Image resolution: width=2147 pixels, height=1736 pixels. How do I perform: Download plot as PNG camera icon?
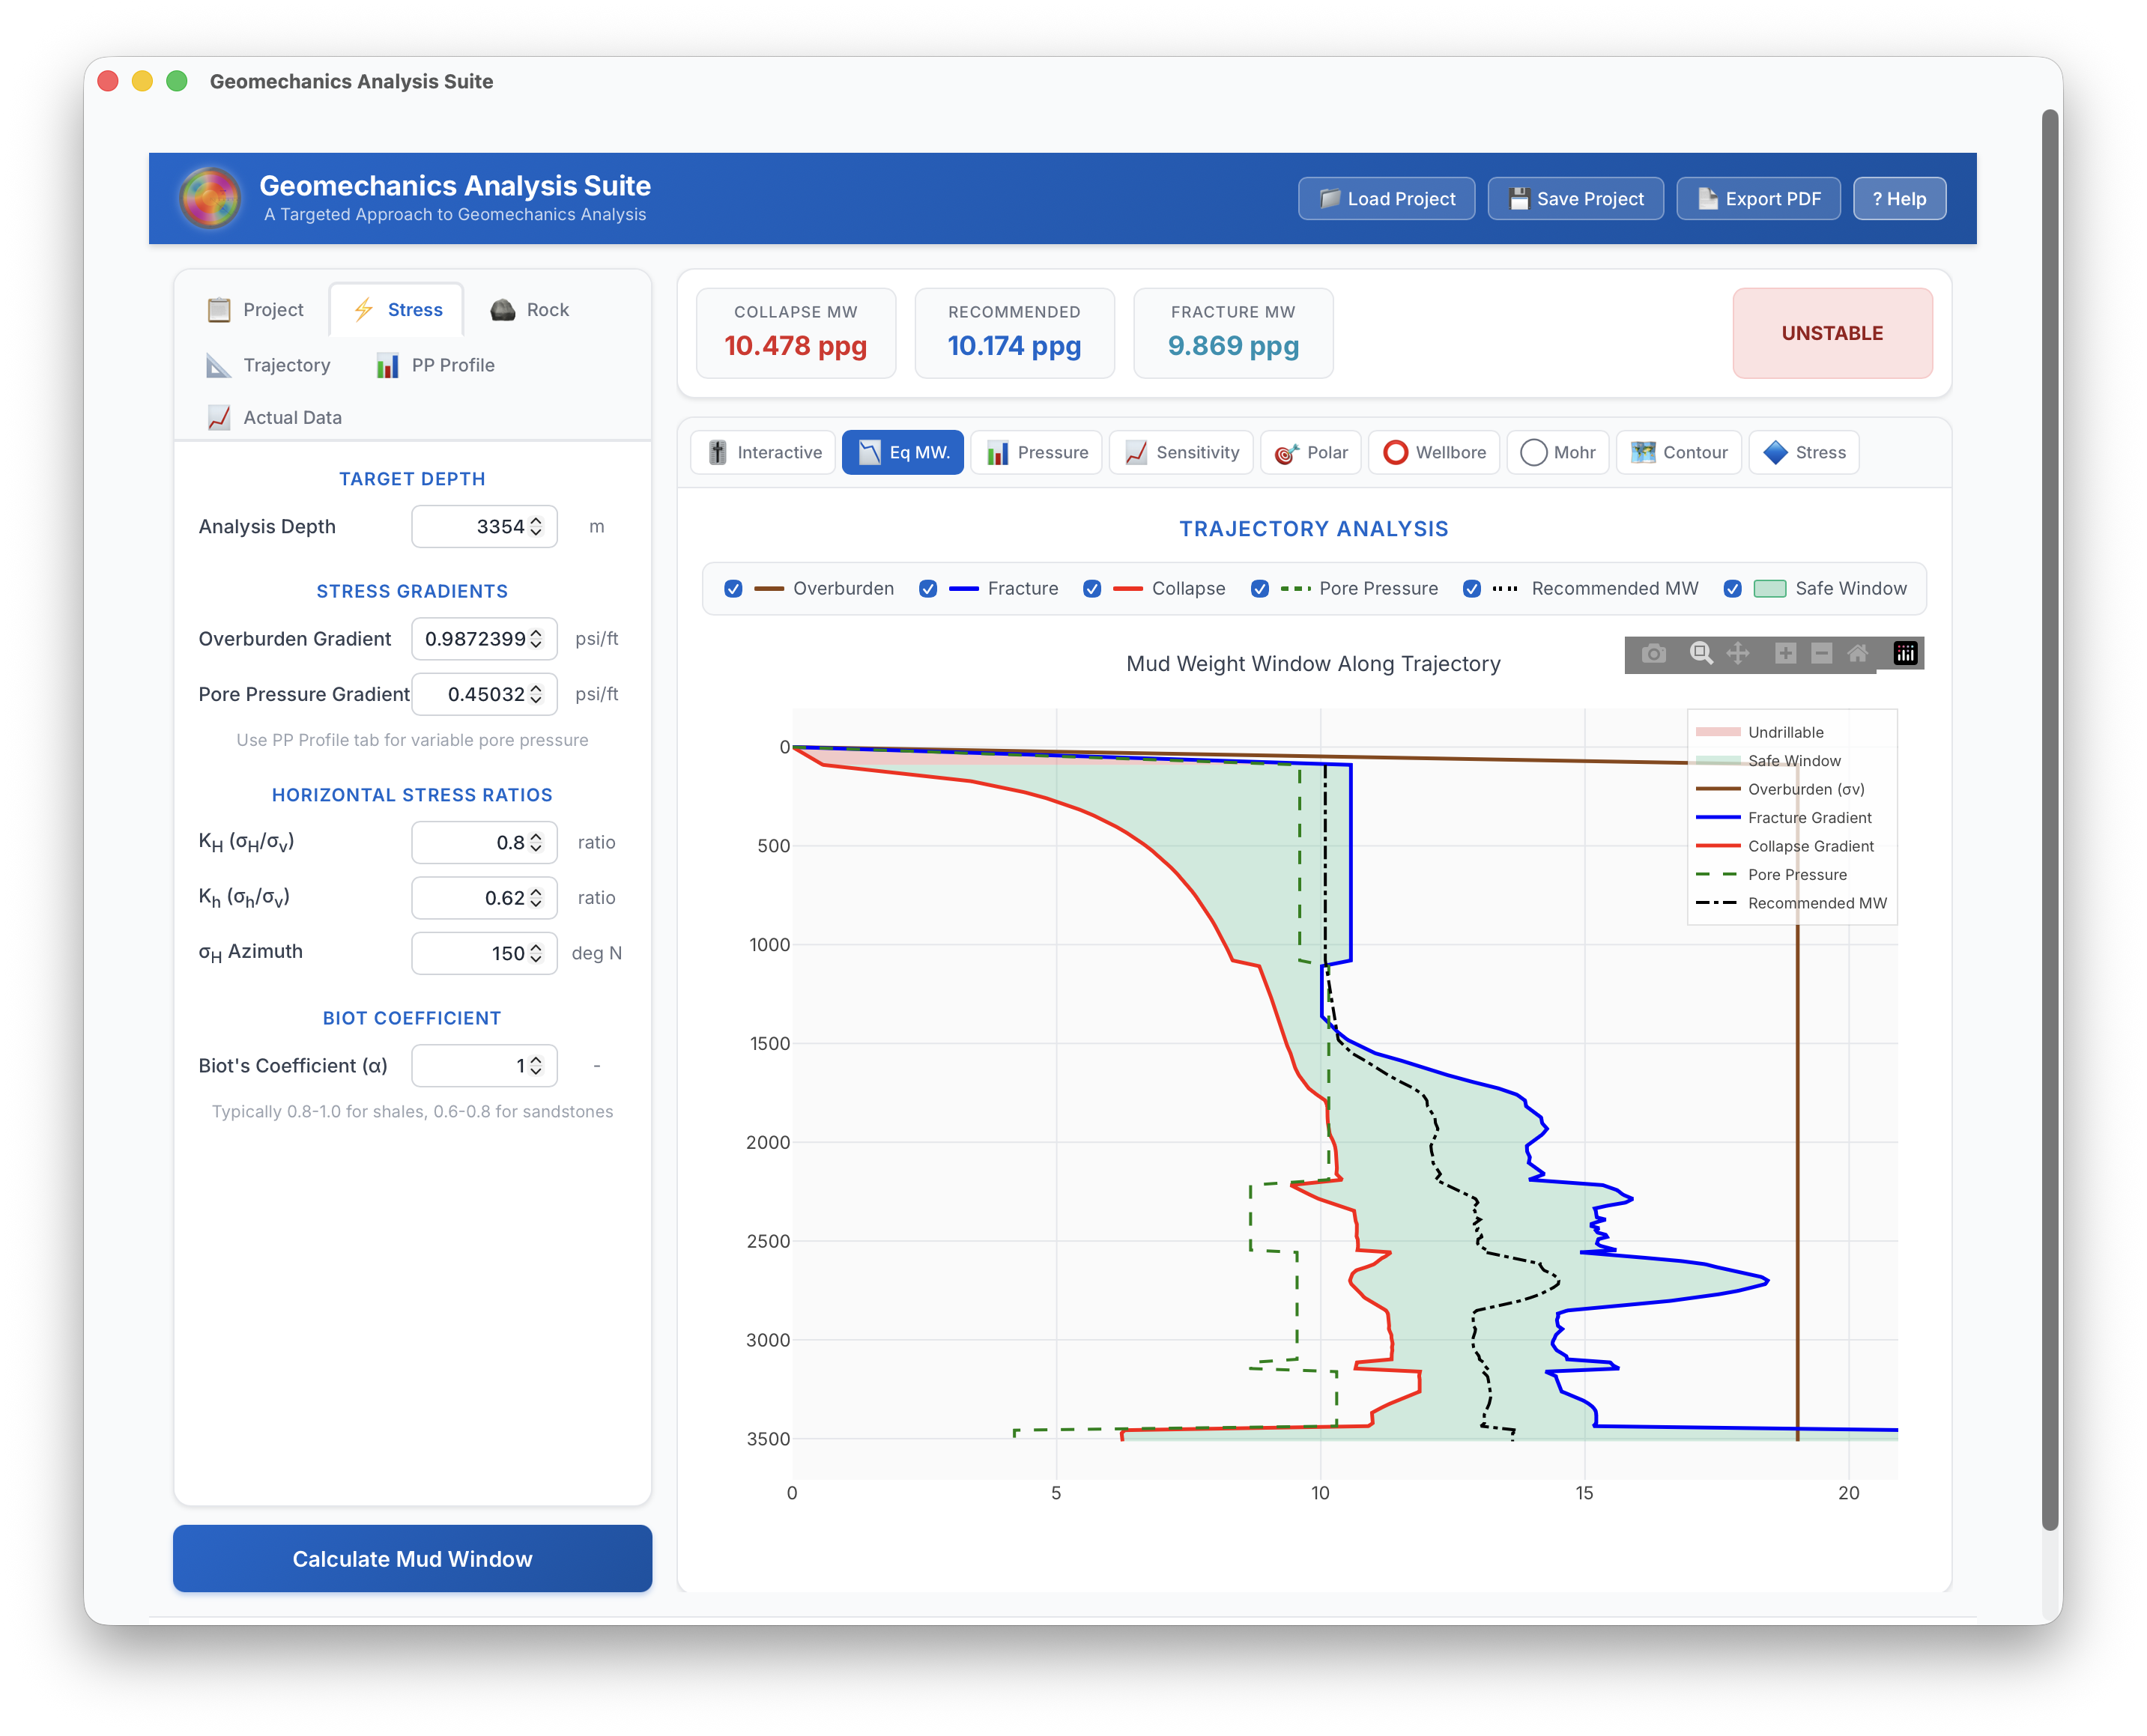click(1654, 654)
